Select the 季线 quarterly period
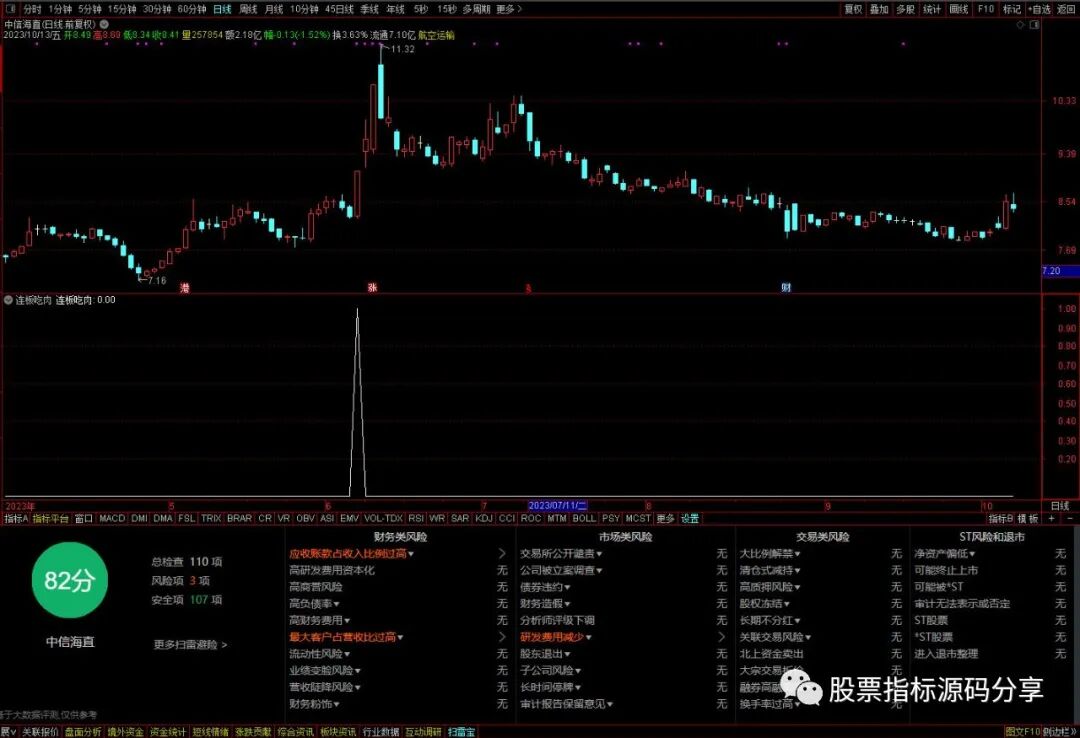 370,9
